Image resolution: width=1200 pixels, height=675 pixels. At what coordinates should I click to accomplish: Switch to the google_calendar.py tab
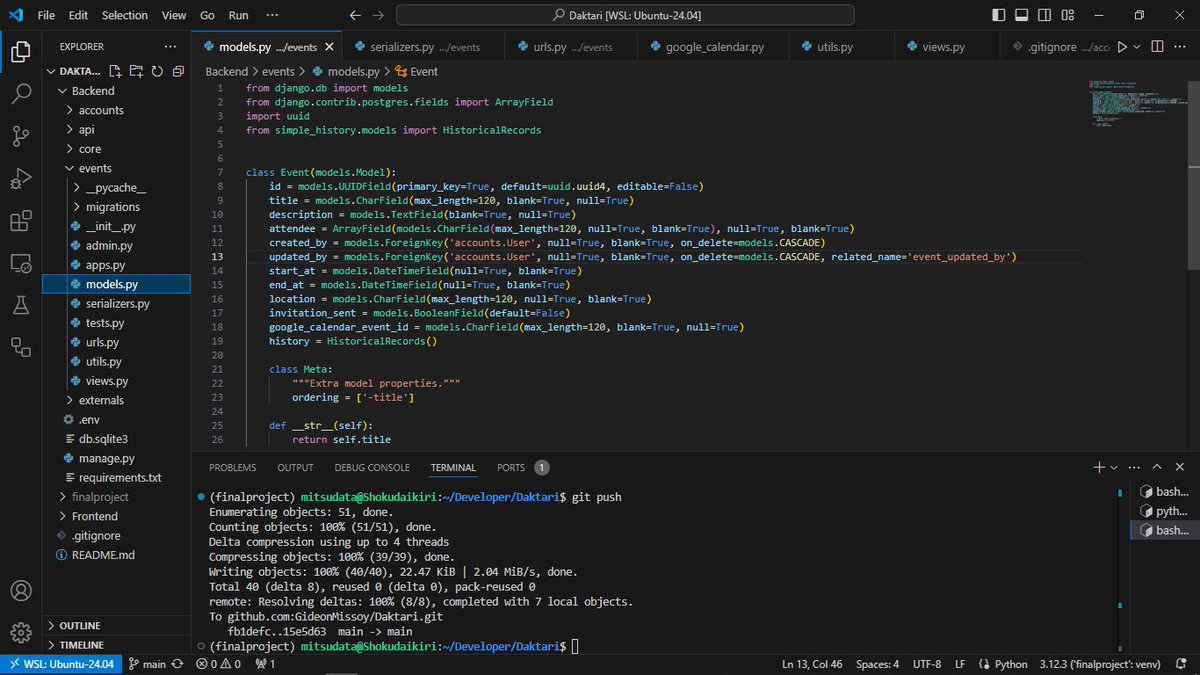(714, 47)
